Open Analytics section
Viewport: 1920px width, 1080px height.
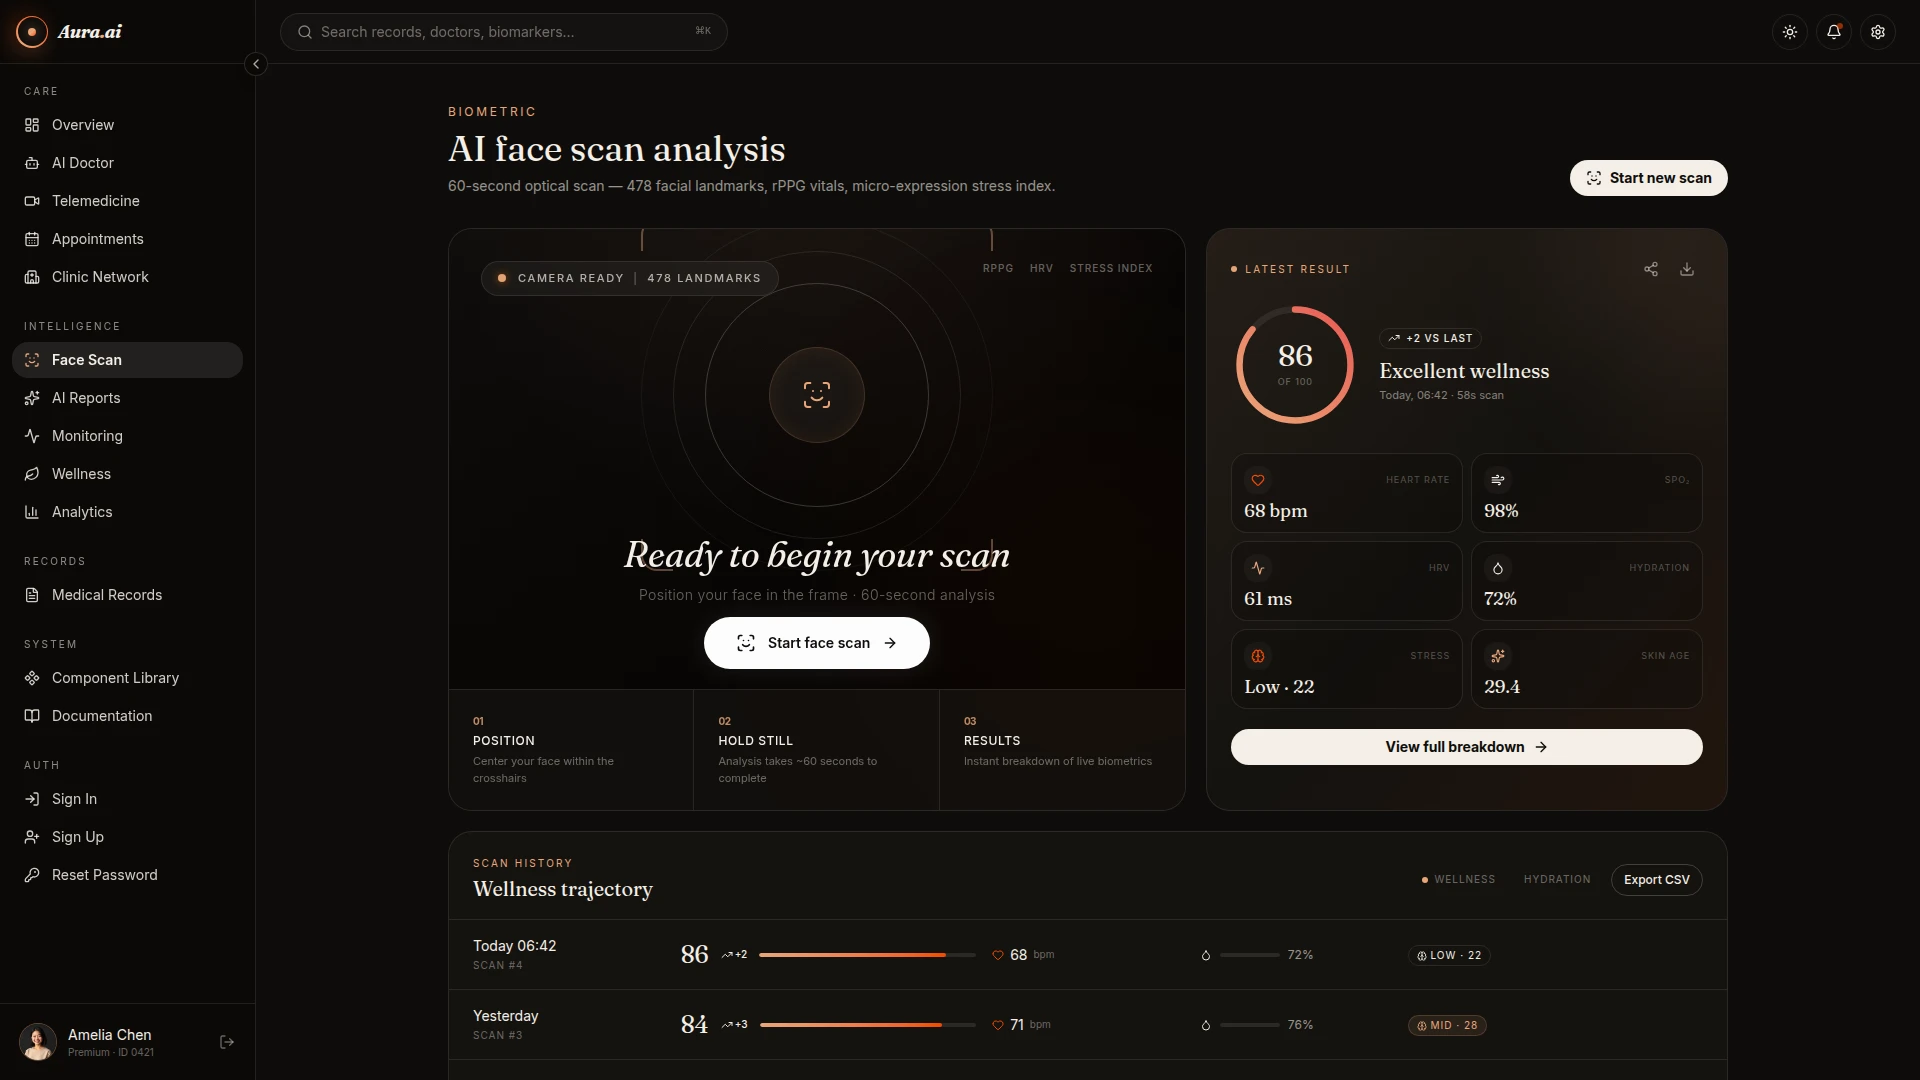(x=127, y=512)
